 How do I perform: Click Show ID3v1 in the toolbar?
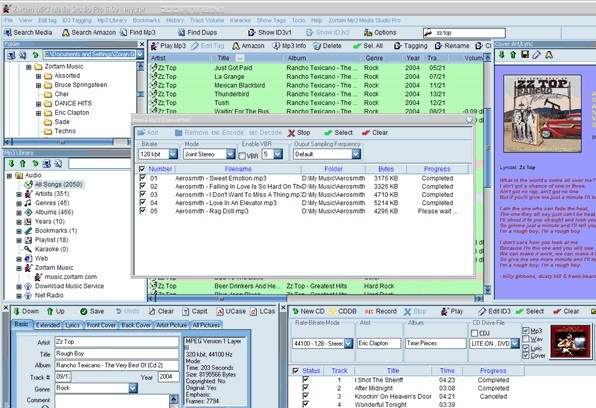[269, 33]
